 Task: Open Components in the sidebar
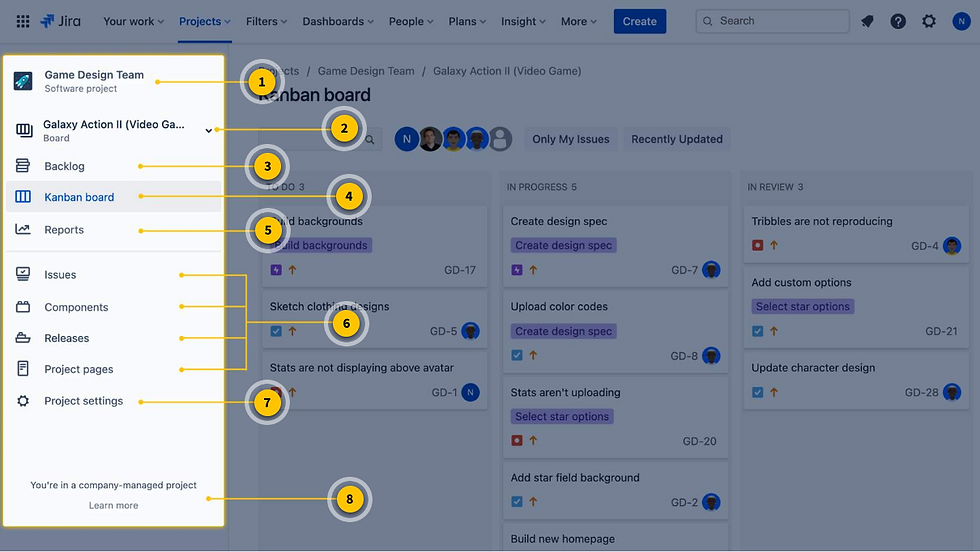tap(114, 307)
